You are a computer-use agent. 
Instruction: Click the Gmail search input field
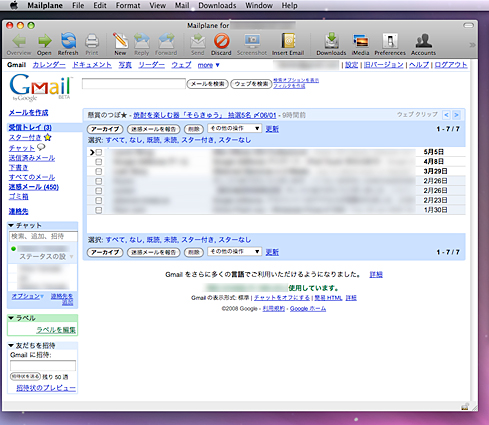pos(134,84)
